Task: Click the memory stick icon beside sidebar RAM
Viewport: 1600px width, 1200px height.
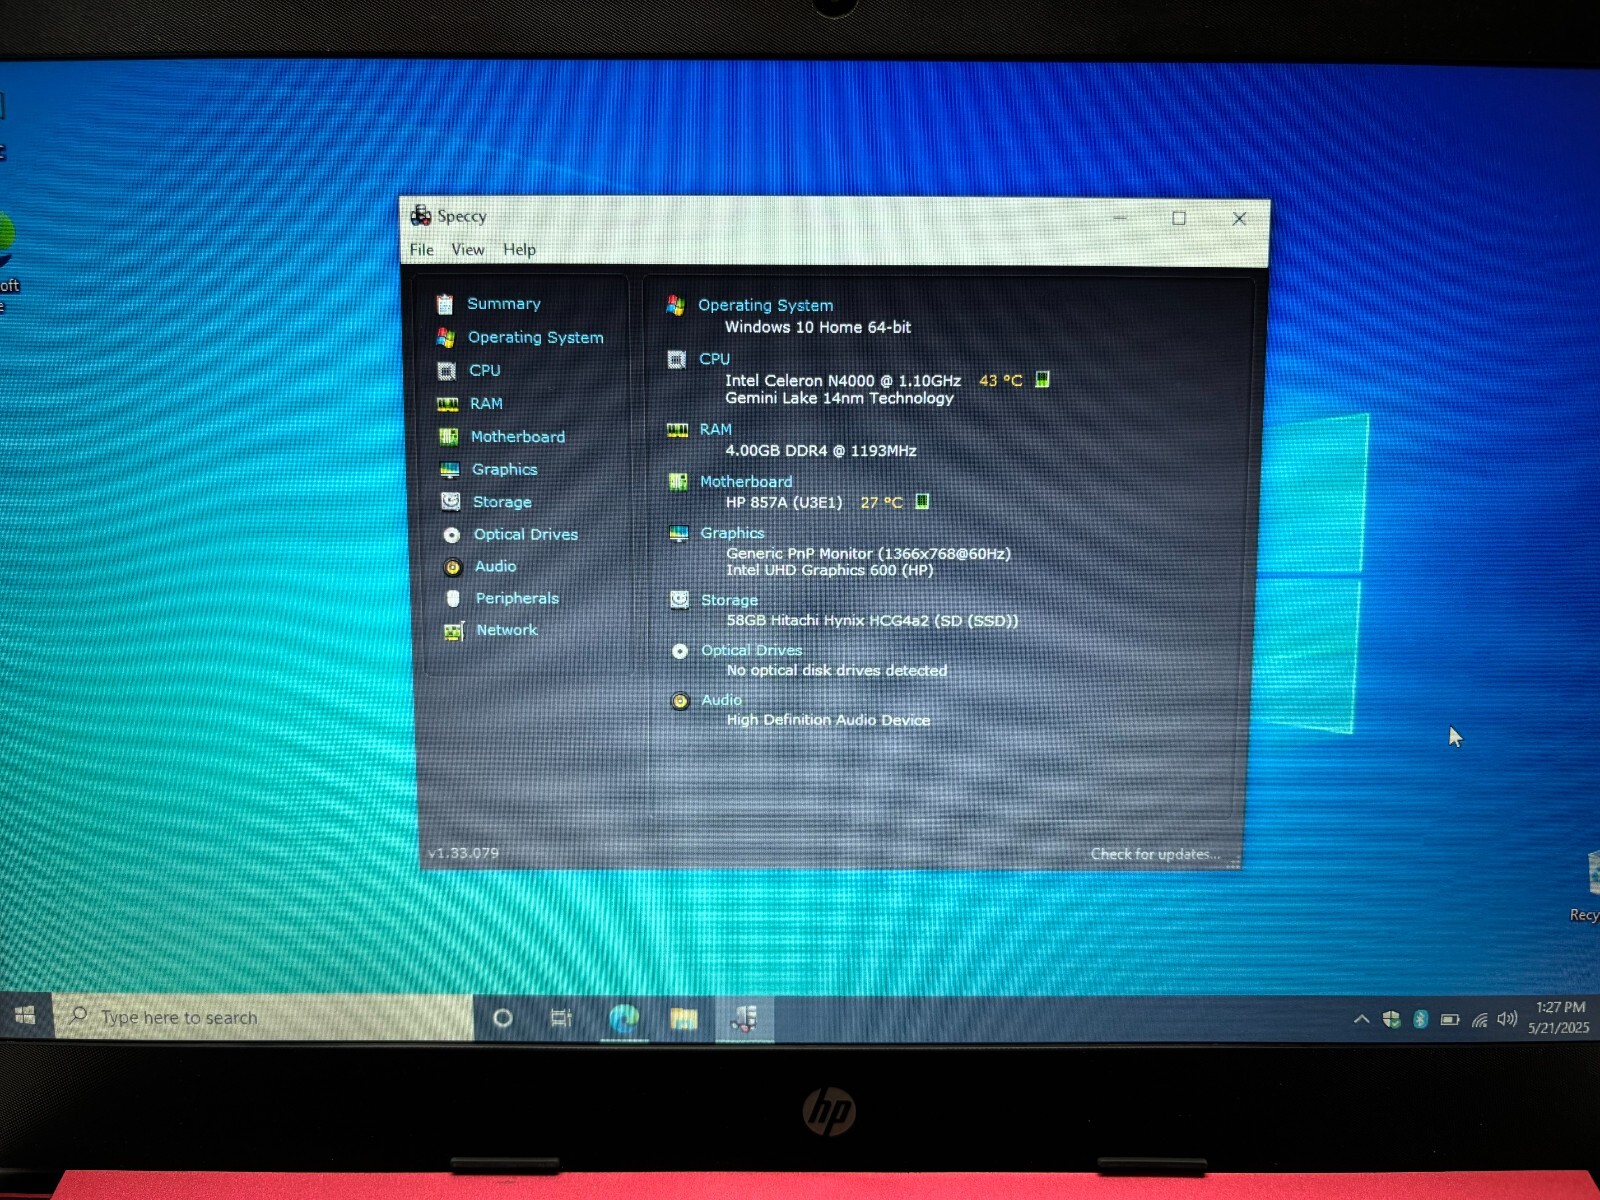Action: coord(447,404)
